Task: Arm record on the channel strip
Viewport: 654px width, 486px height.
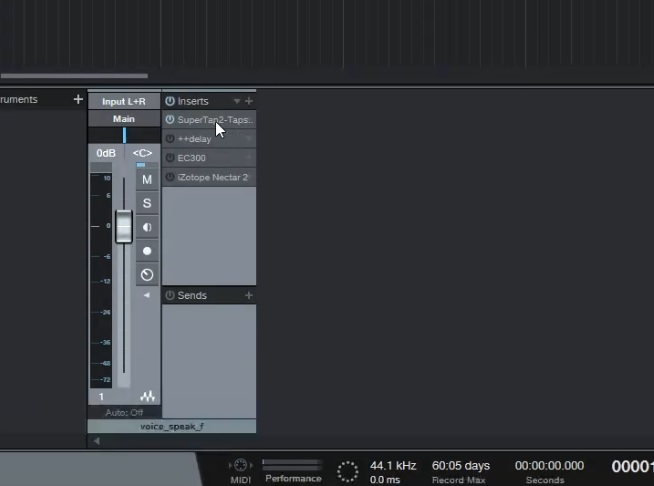Action: point(147,251)
